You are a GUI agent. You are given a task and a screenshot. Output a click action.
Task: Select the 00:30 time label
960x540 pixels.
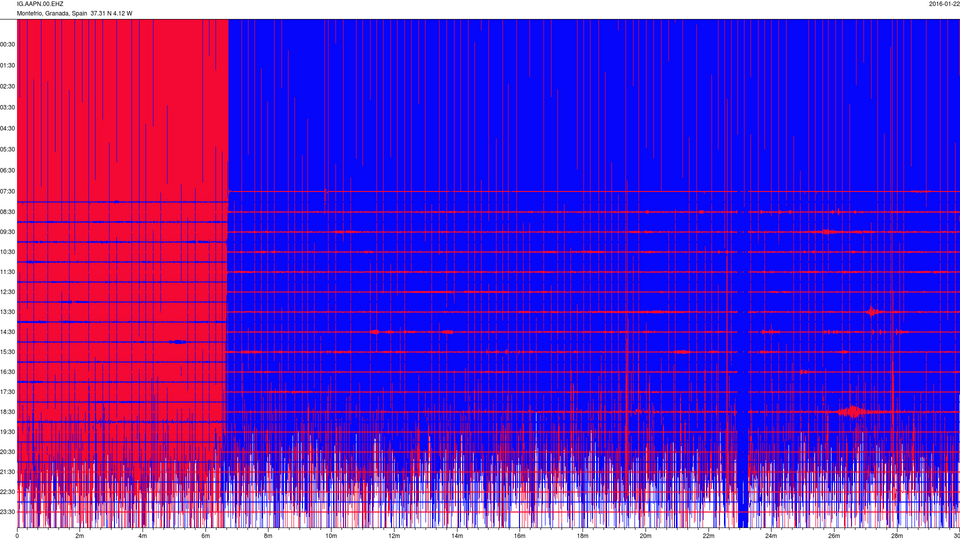click(7, 45)
